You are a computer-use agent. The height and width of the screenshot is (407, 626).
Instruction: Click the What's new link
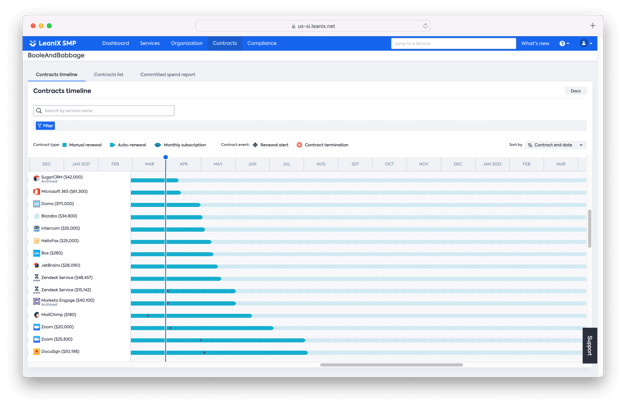pyautogui.click(x=535, y=43)
